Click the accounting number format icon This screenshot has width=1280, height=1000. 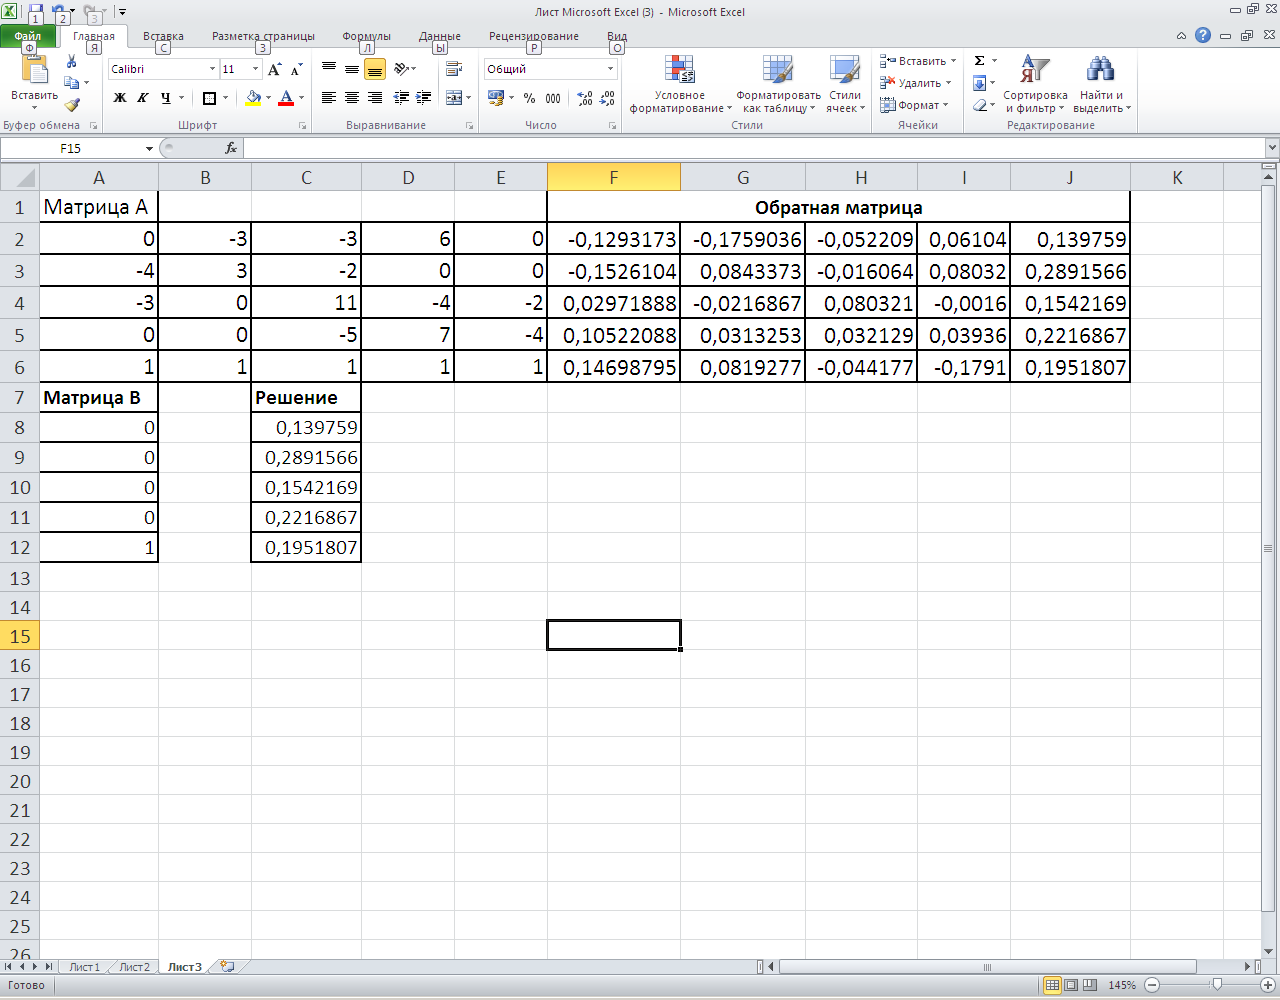click(496, 98)
